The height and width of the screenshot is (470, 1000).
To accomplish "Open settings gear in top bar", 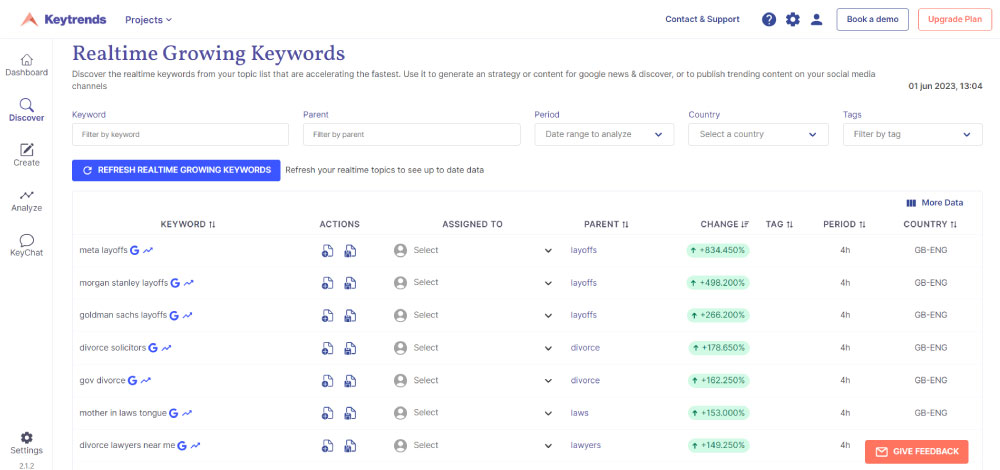I will click(x=793, y=20).
